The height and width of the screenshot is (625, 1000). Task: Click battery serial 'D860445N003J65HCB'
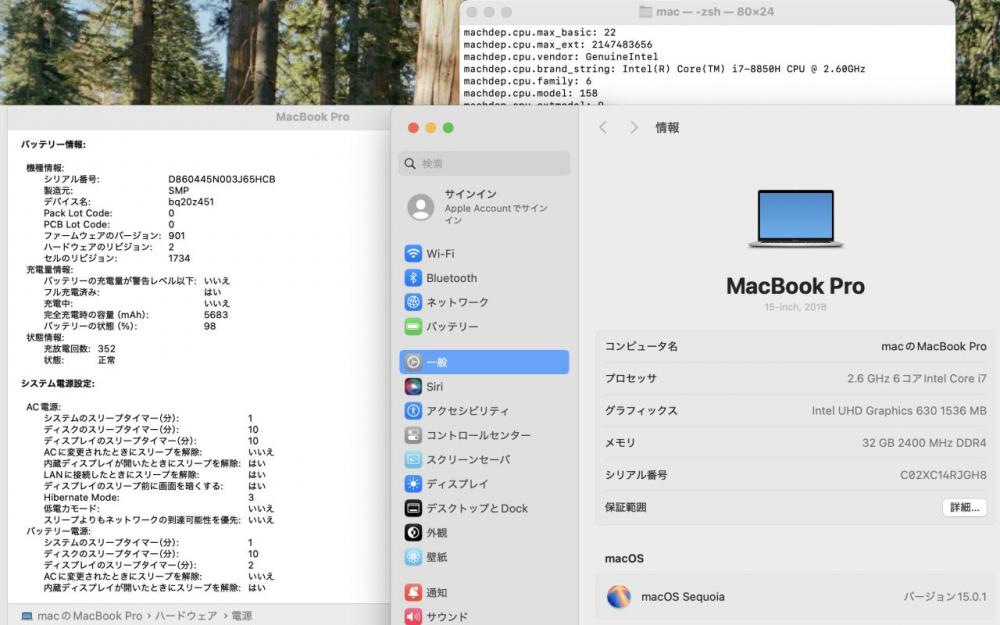(x=222, y=179)
